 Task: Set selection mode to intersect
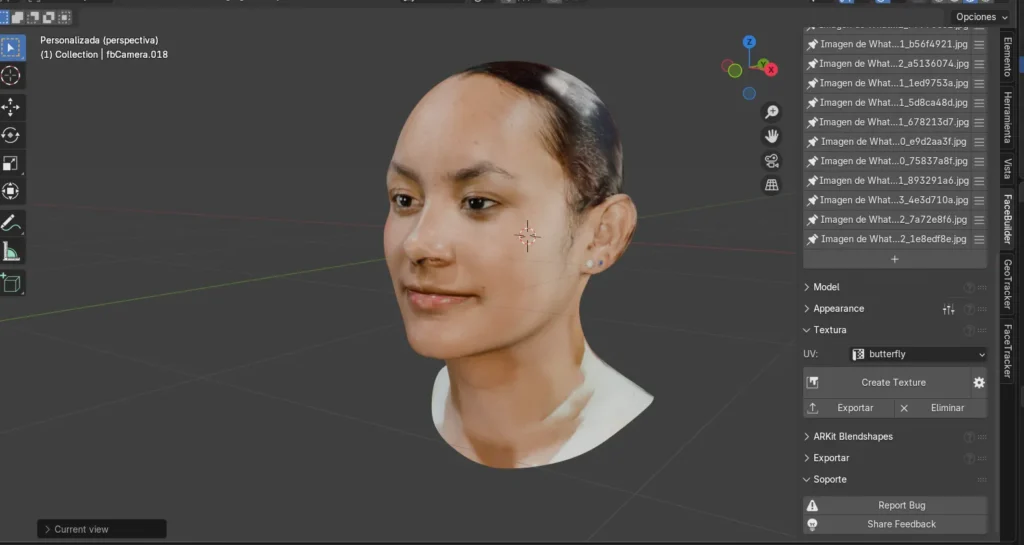tap(65, 17)
